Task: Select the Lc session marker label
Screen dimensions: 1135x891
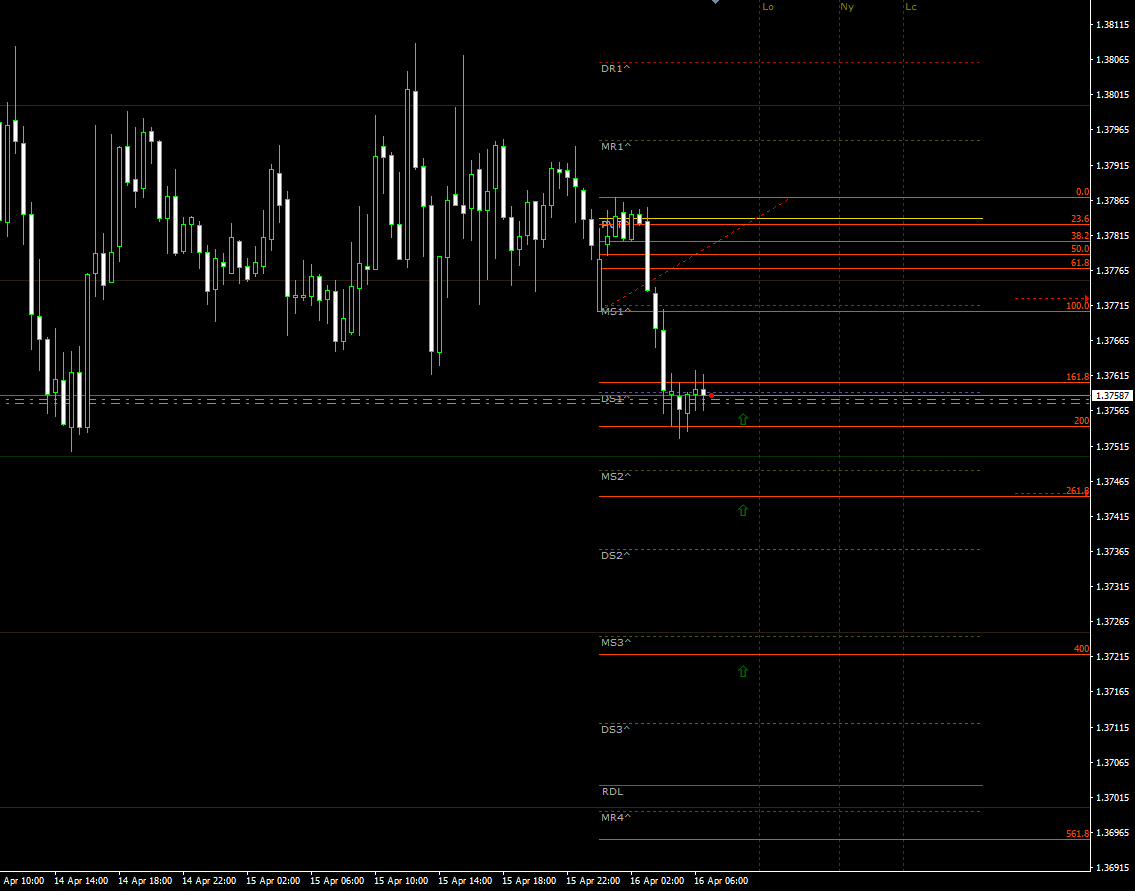Action: [x=911, y=7]
